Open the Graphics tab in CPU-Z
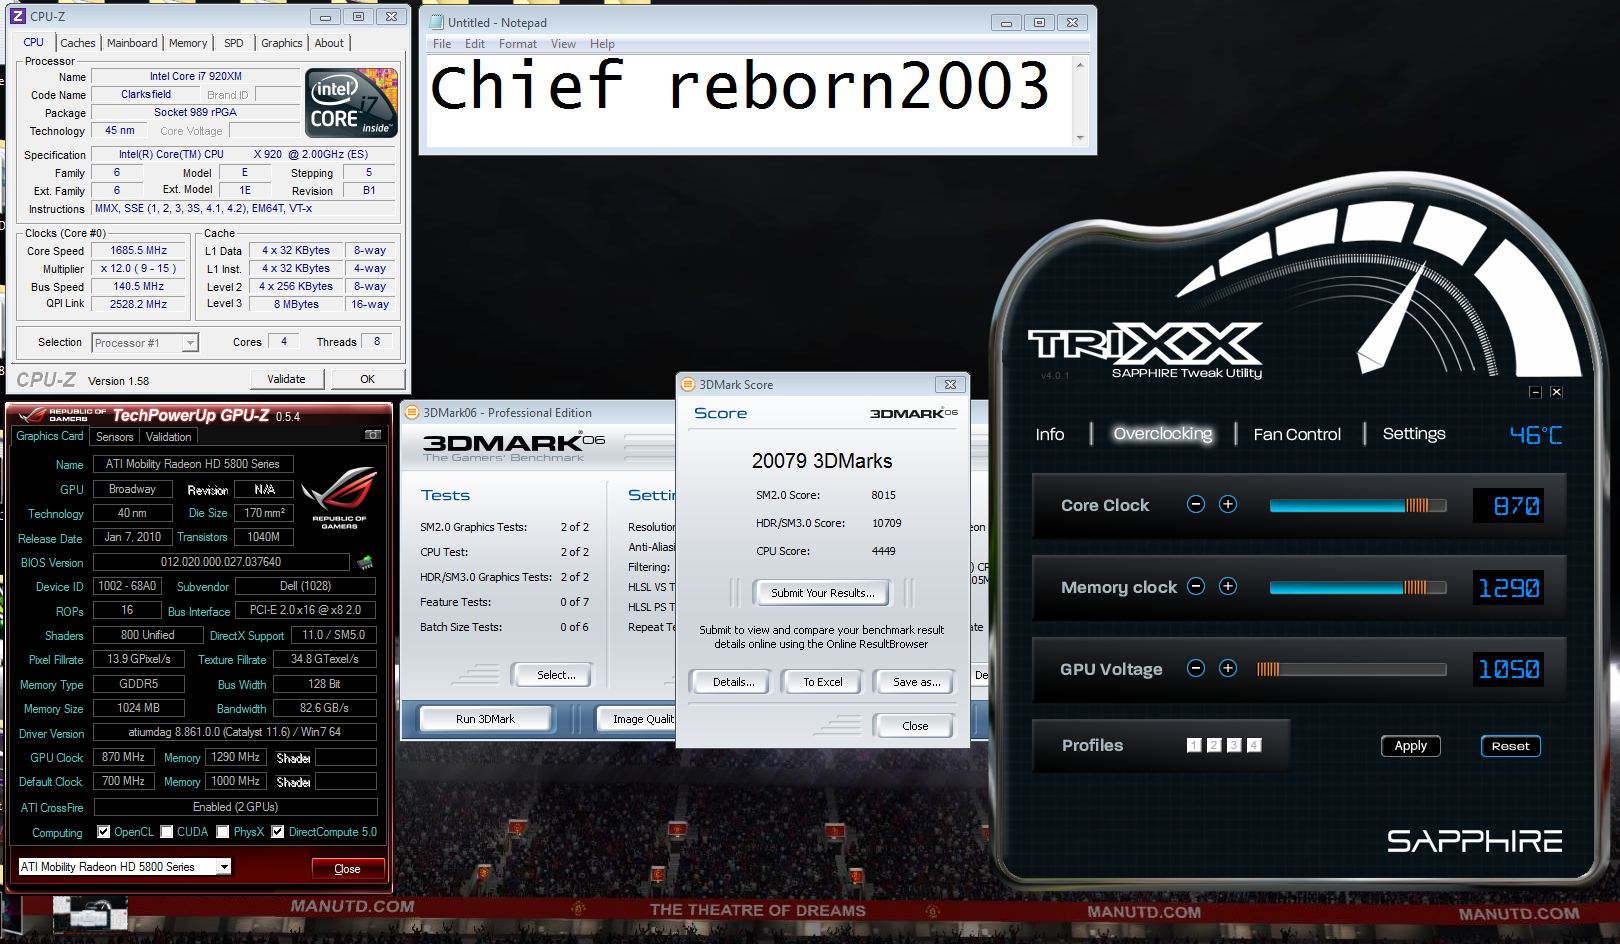Screen dimensions: 1620x944 [x=281, y=43]
